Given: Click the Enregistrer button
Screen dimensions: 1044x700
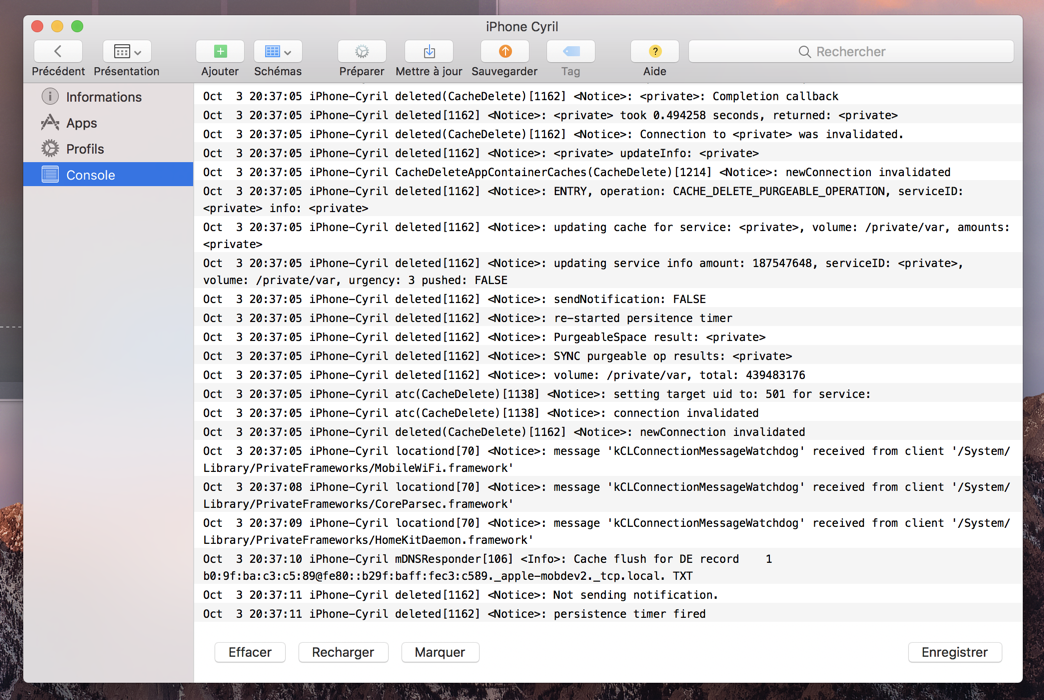Looking at the screenshot, I should [x=954, y=652].
